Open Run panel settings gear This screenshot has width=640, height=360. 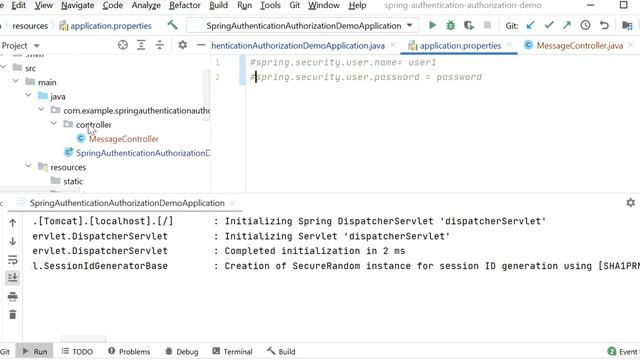pos(631,202)
